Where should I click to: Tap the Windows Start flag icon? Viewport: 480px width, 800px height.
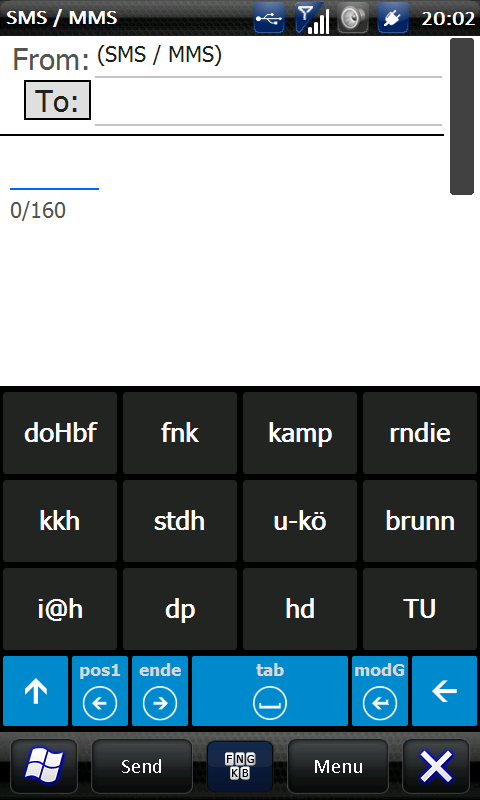(x=44, y=766)
